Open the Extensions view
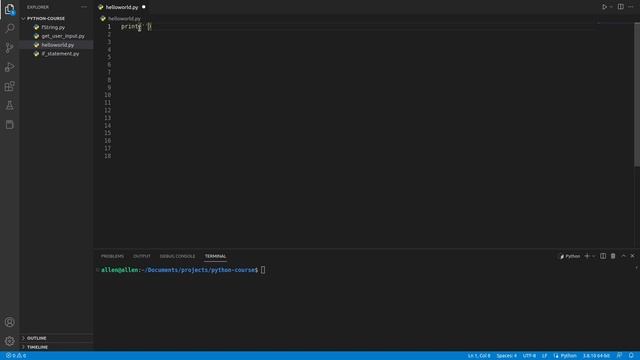Screen dimensions: 640x360 click(x=9, y=86)
